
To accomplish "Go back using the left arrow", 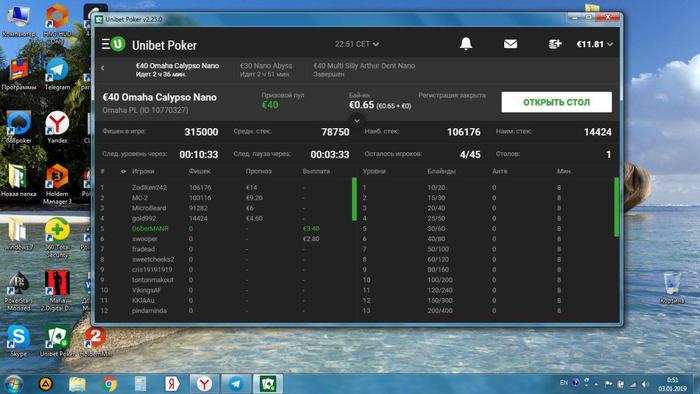I will point(103,68).
